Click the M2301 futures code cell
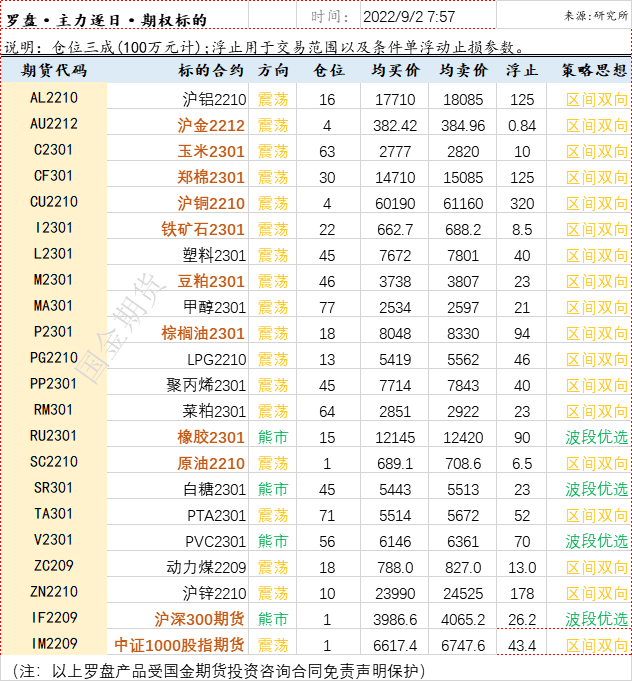 tap(53, 280)
